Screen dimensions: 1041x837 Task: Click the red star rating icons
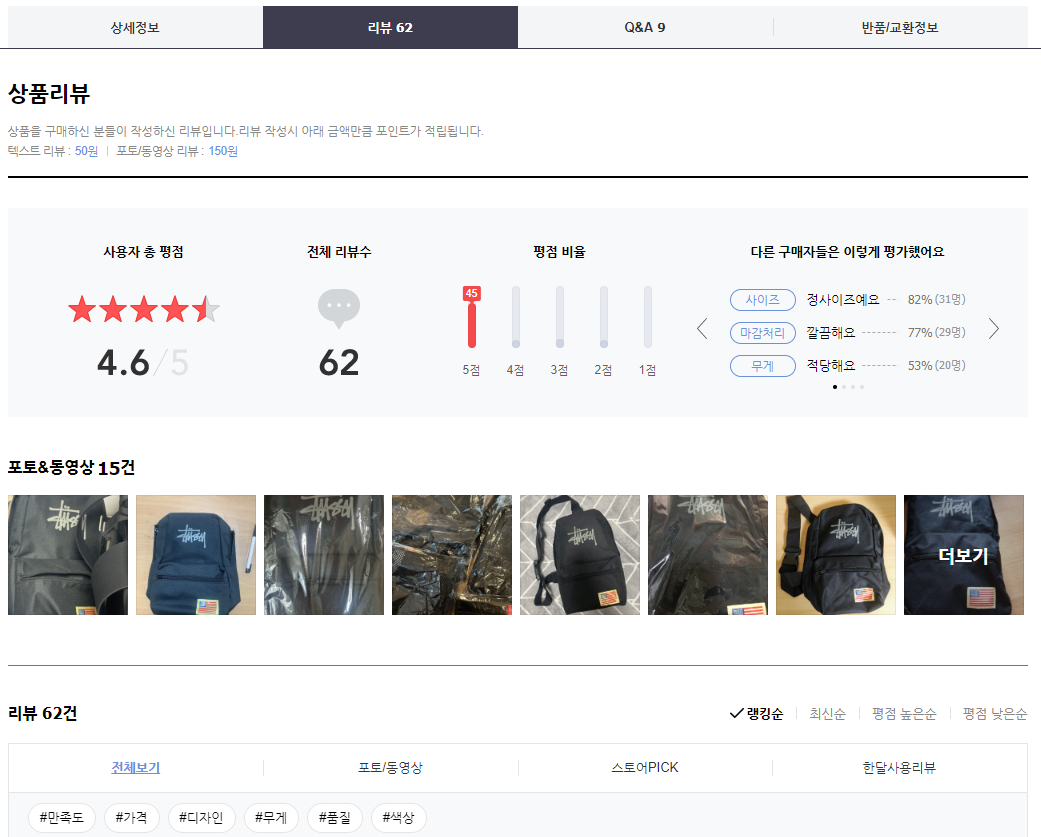click(143, 310)
